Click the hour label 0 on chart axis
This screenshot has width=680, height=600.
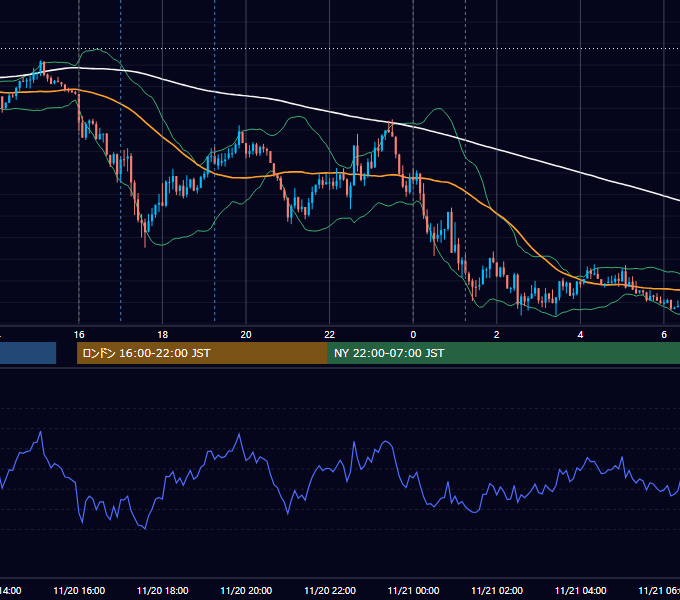413,335
